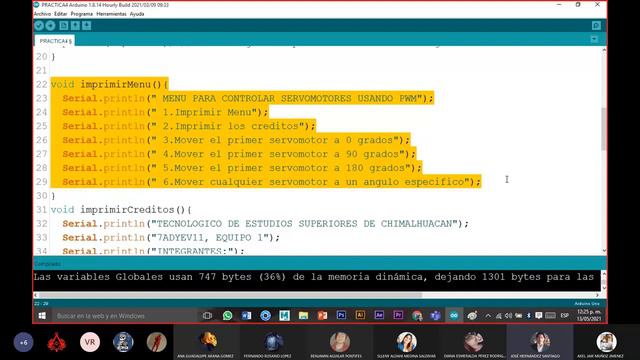Click the Bluetooth tray icon
640x360 pixels.
point(529,316)
